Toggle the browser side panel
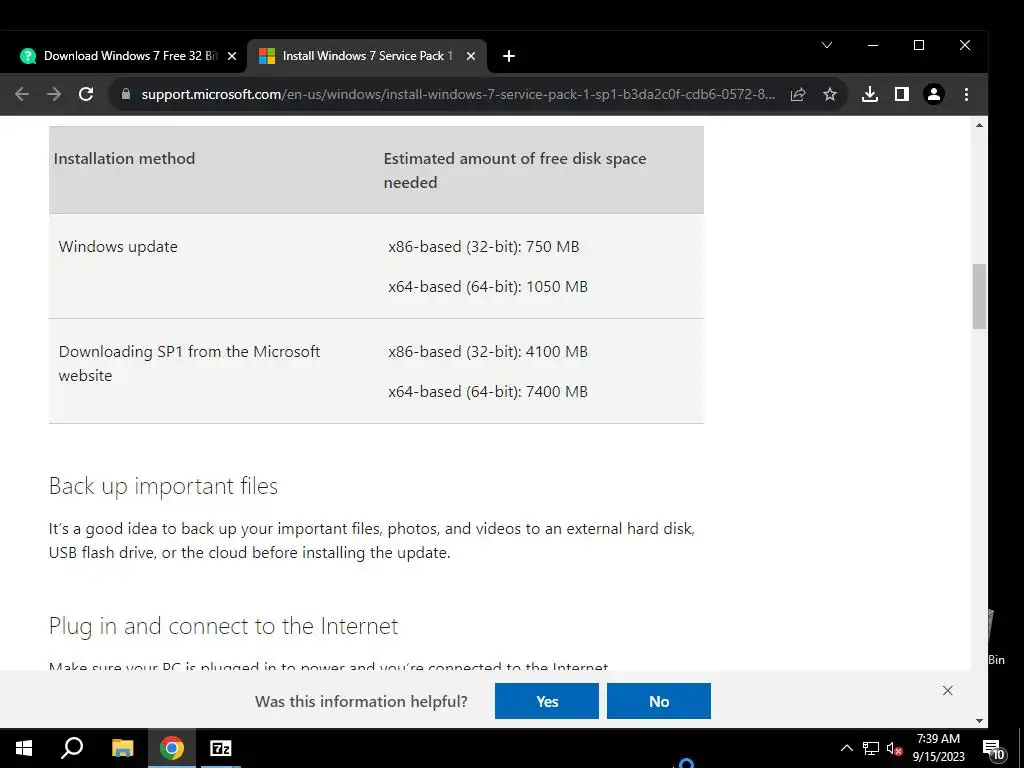This screenshot has height=768, width=1024. 901,94
